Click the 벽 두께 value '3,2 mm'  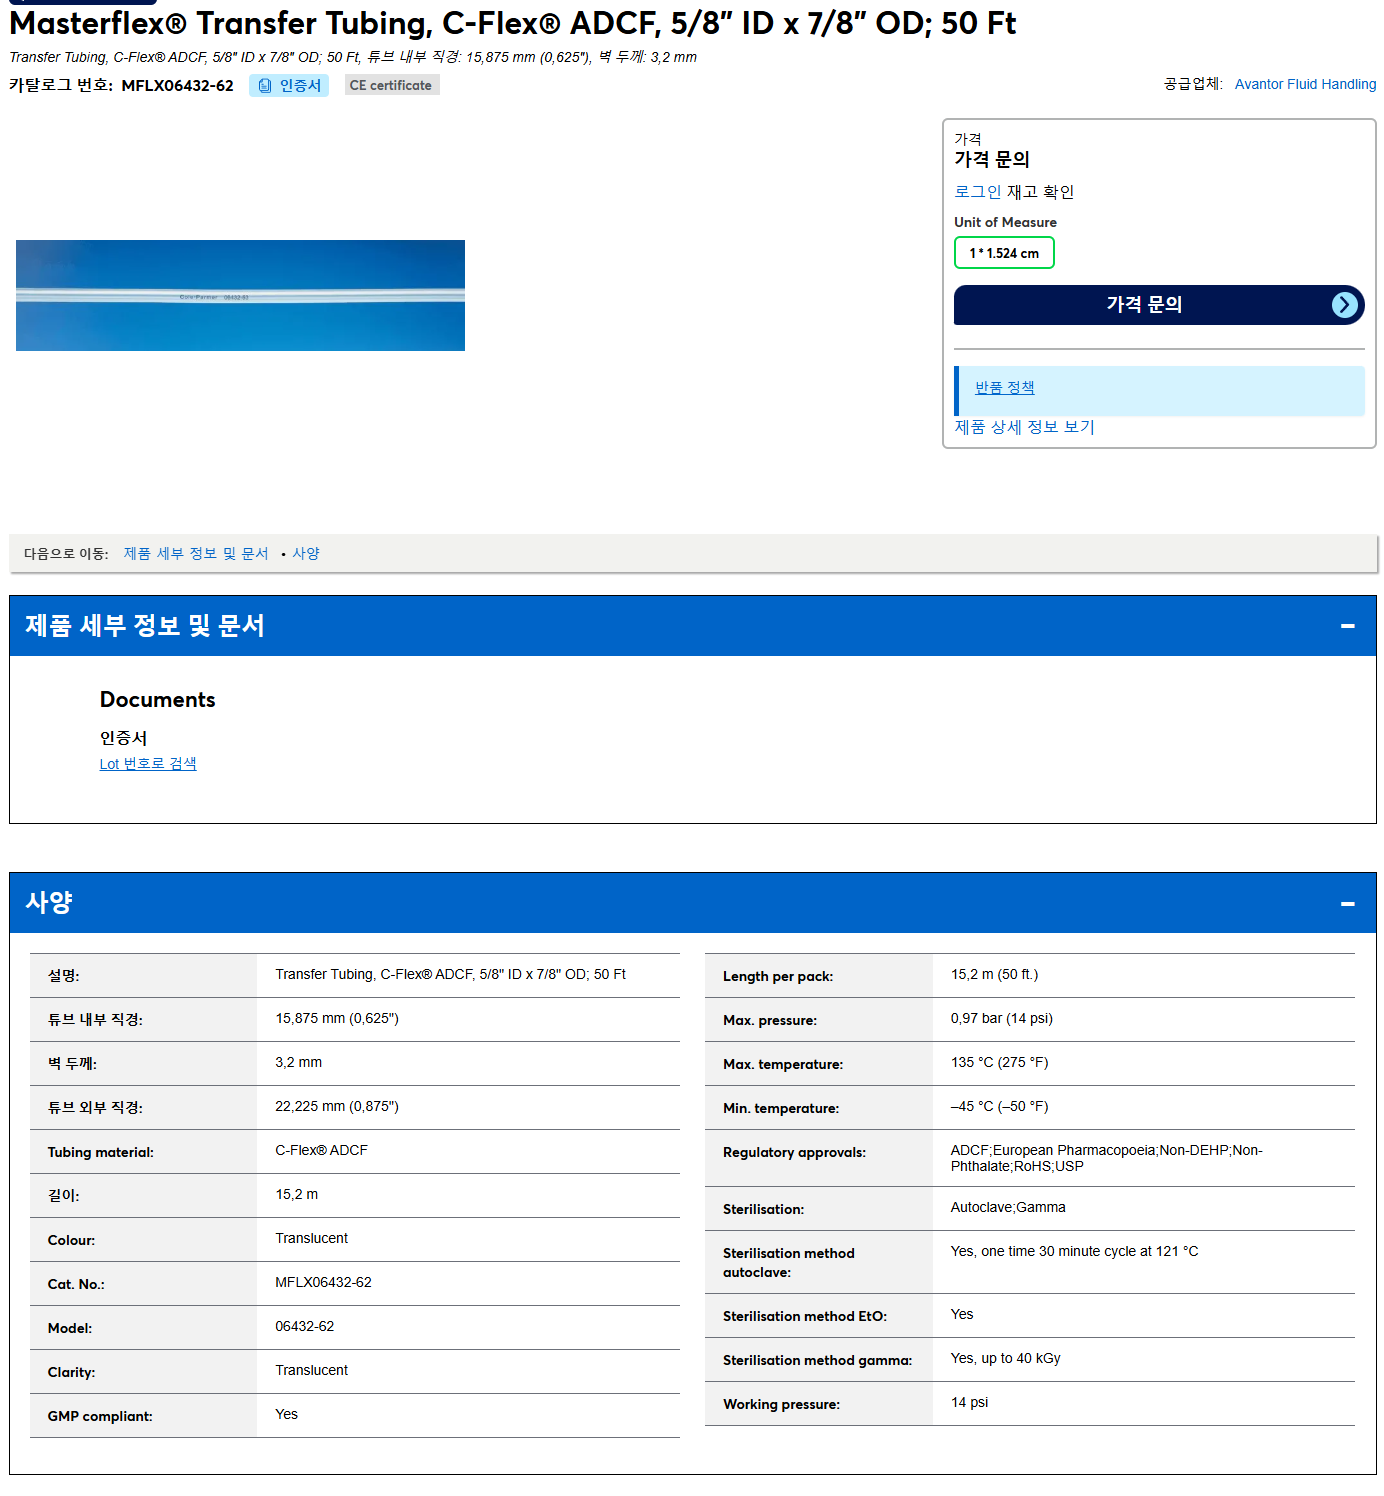pos(298,1063)
